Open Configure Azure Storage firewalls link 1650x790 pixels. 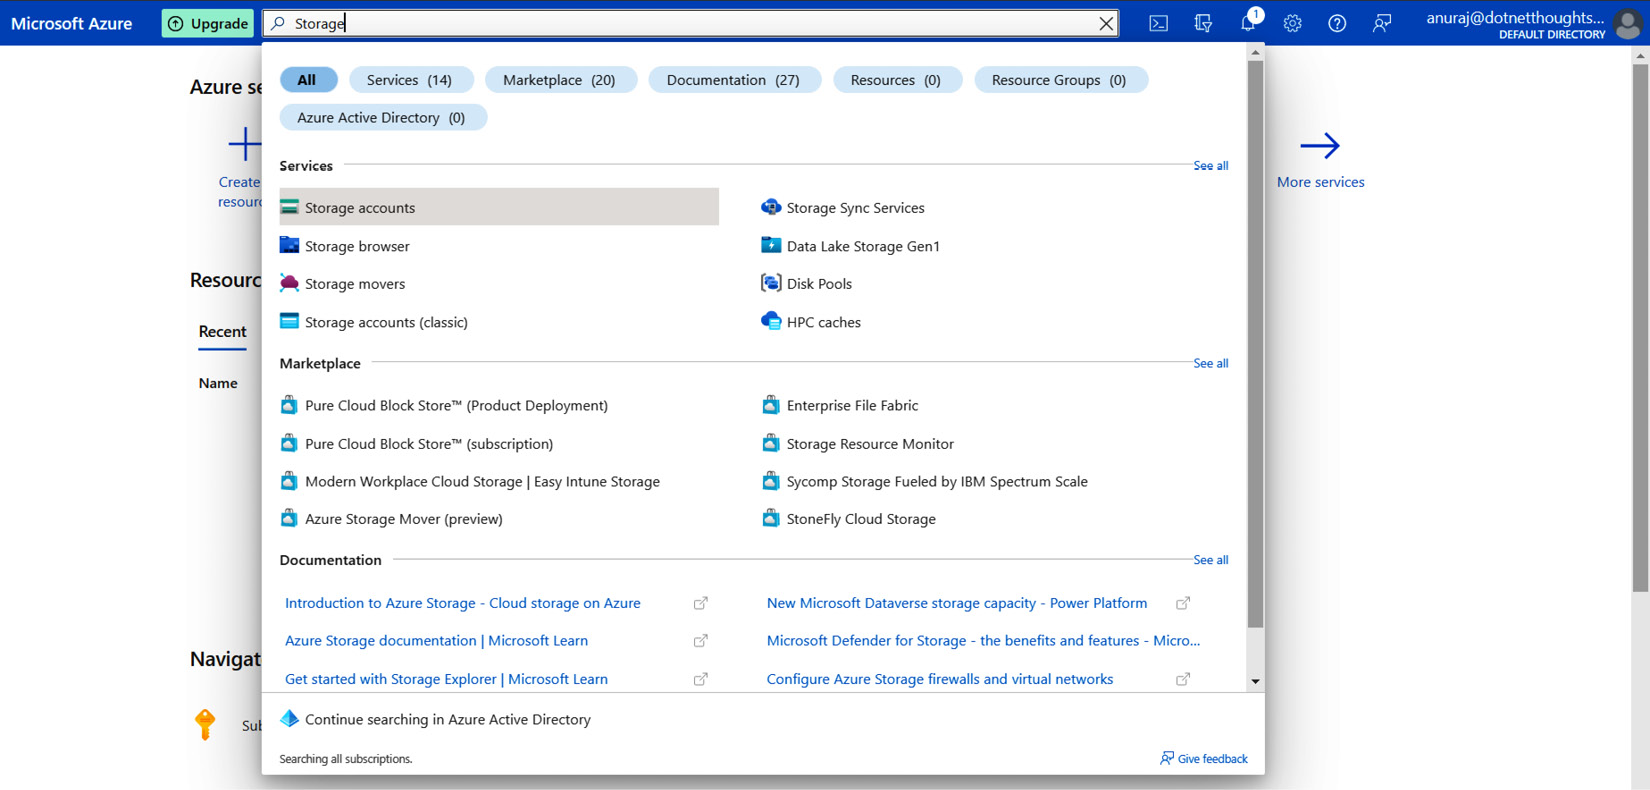[x=940, y=679]
